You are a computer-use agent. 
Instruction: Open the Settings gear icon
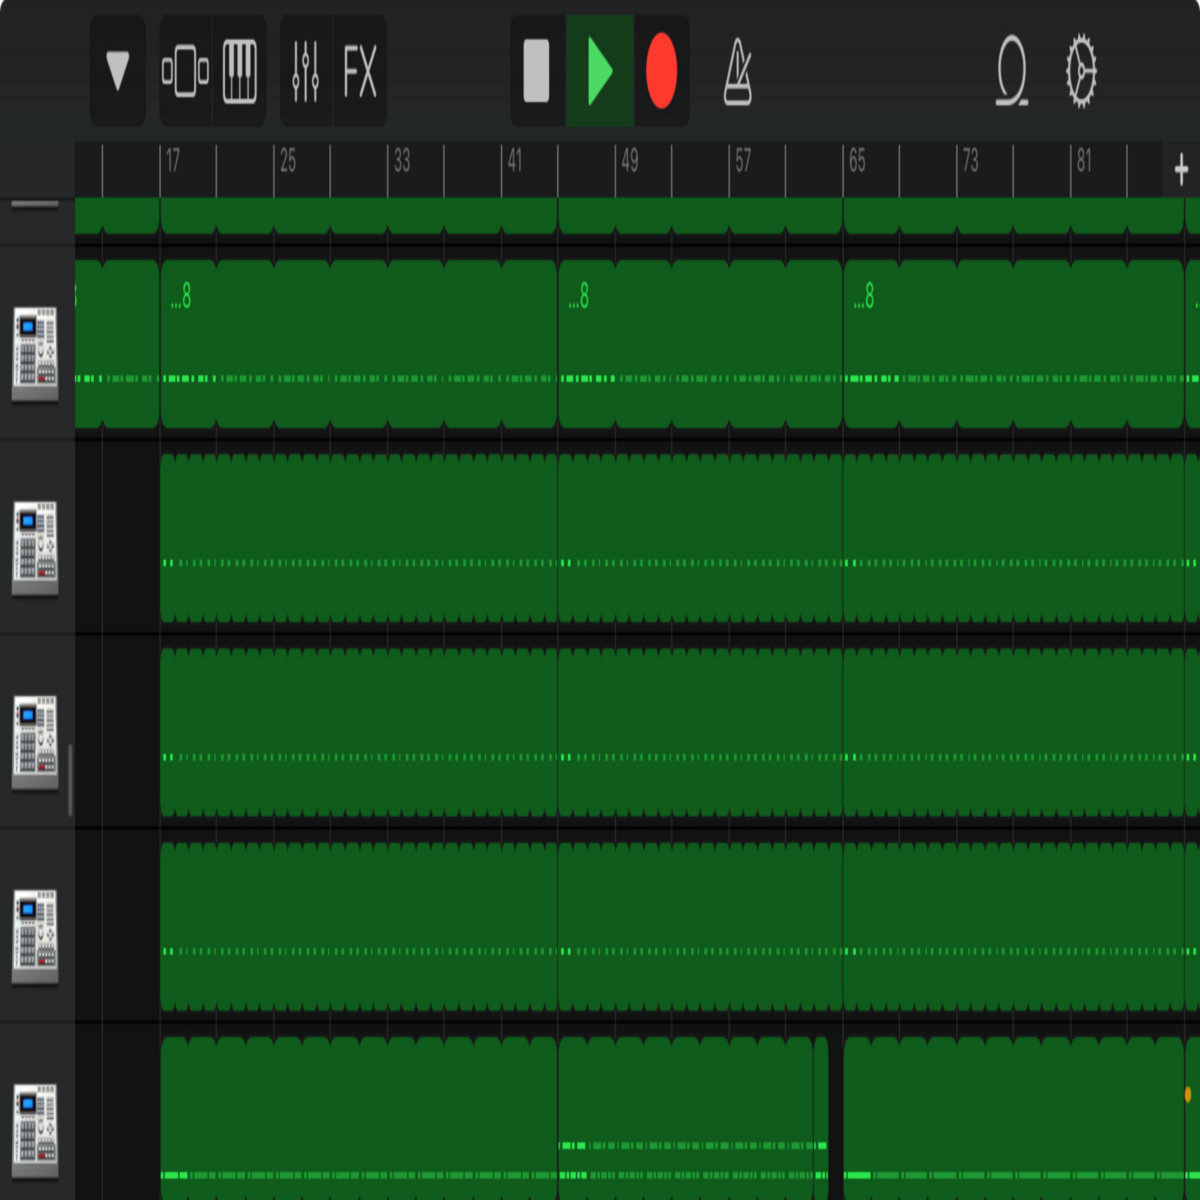1081,71
